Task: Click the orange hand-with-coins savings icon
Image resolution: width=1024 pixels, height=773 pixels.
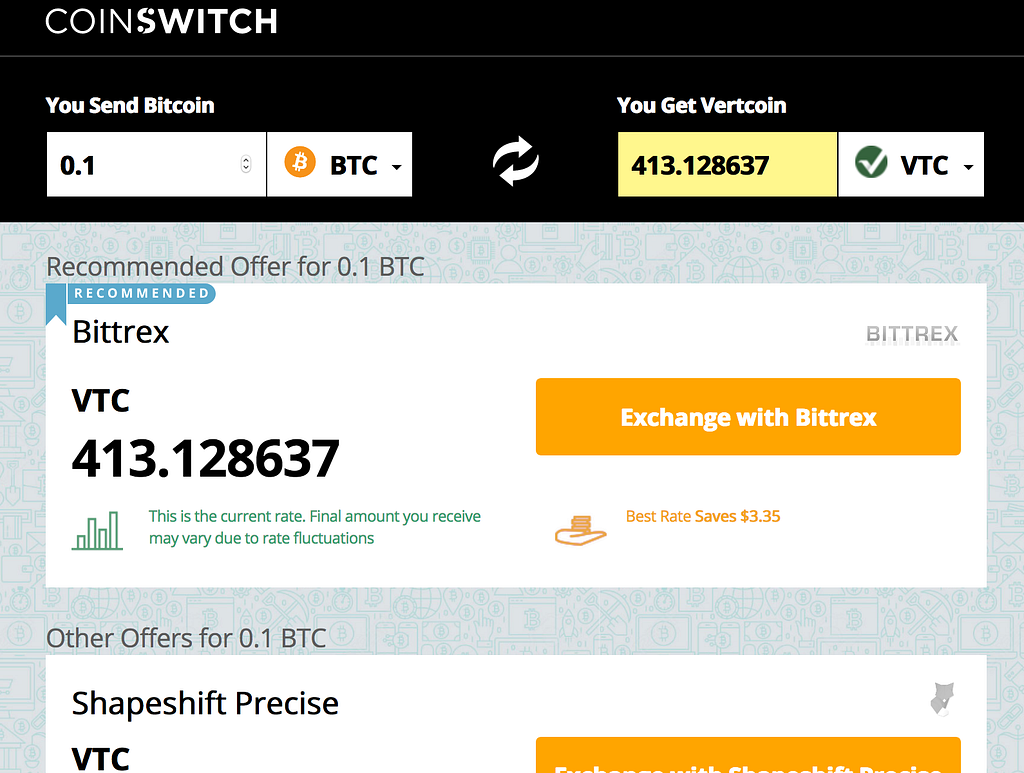Action: pos(581,528)
